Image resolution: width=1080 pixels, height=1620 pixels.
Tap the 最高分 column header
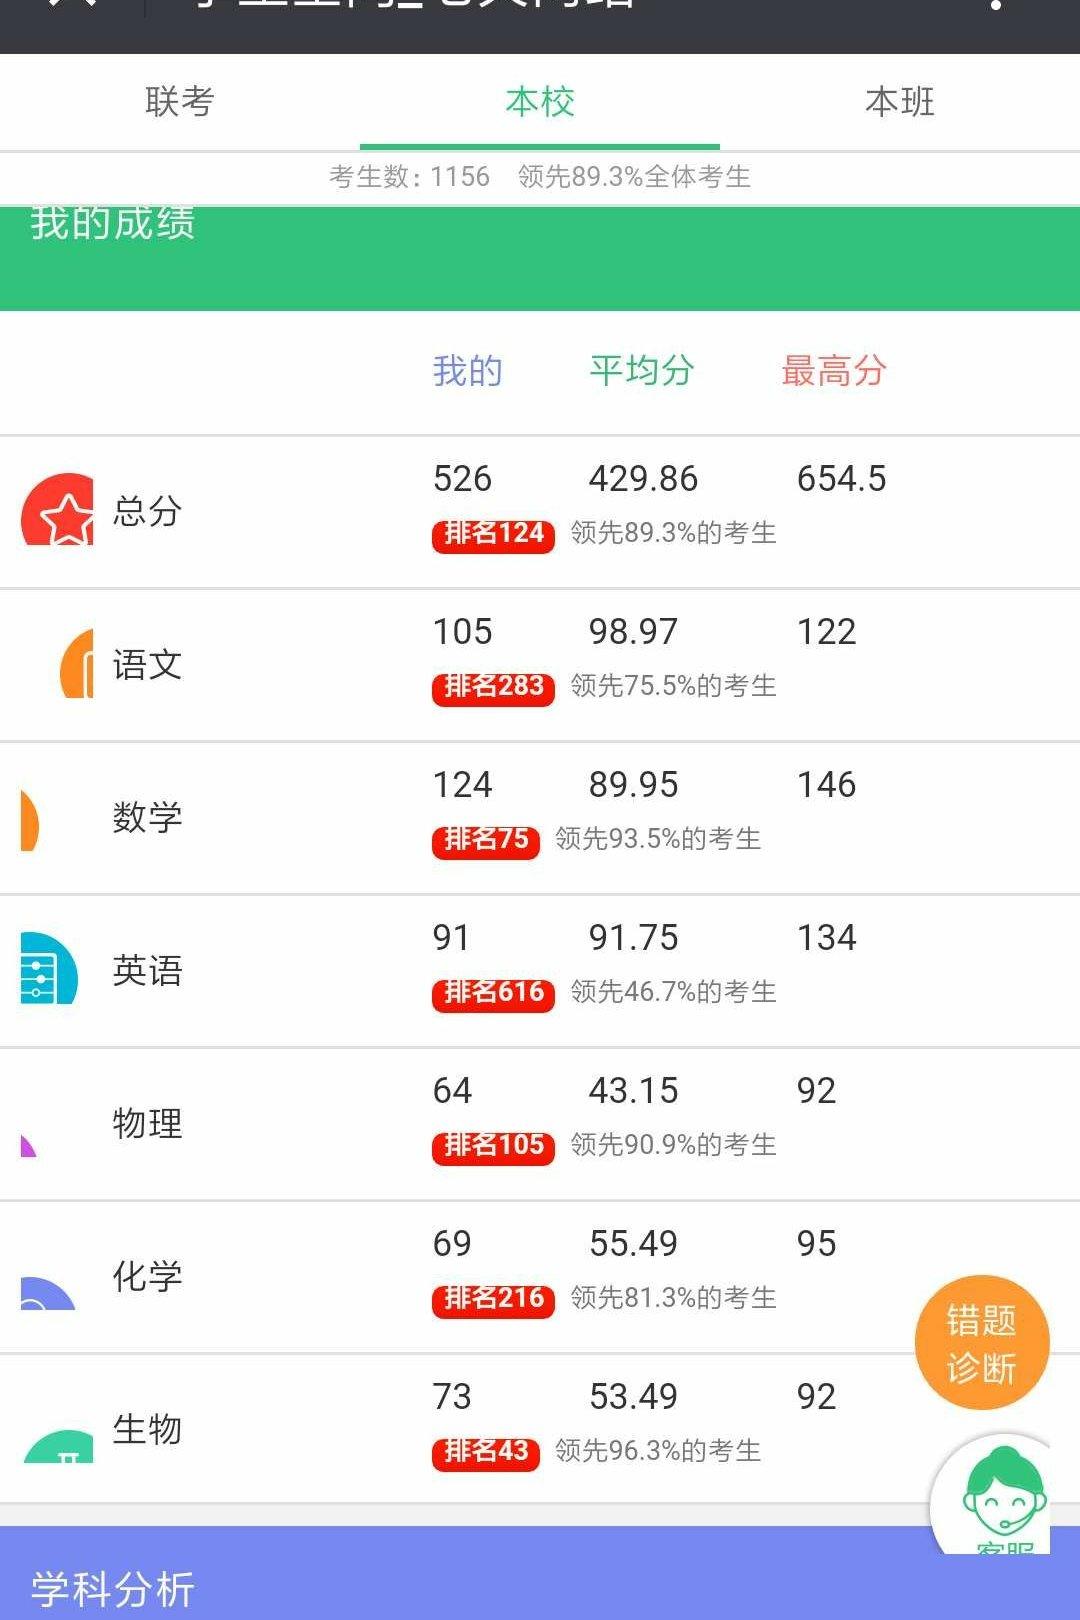pyautogui.click(x=833, y=371)
